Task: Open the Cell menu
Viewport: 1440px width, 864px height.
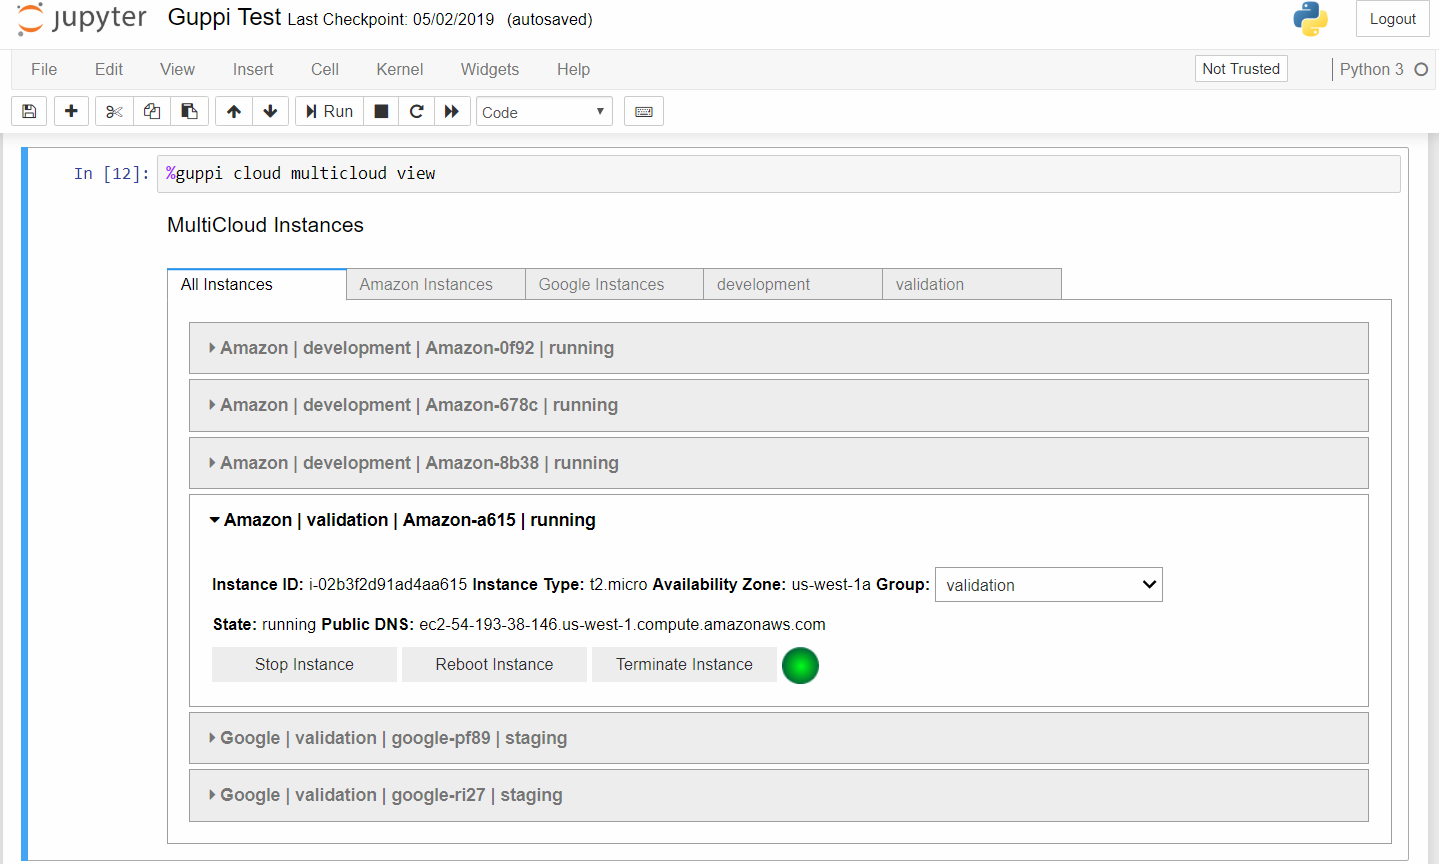Action: pyautogui.click(x=325, y=69)
